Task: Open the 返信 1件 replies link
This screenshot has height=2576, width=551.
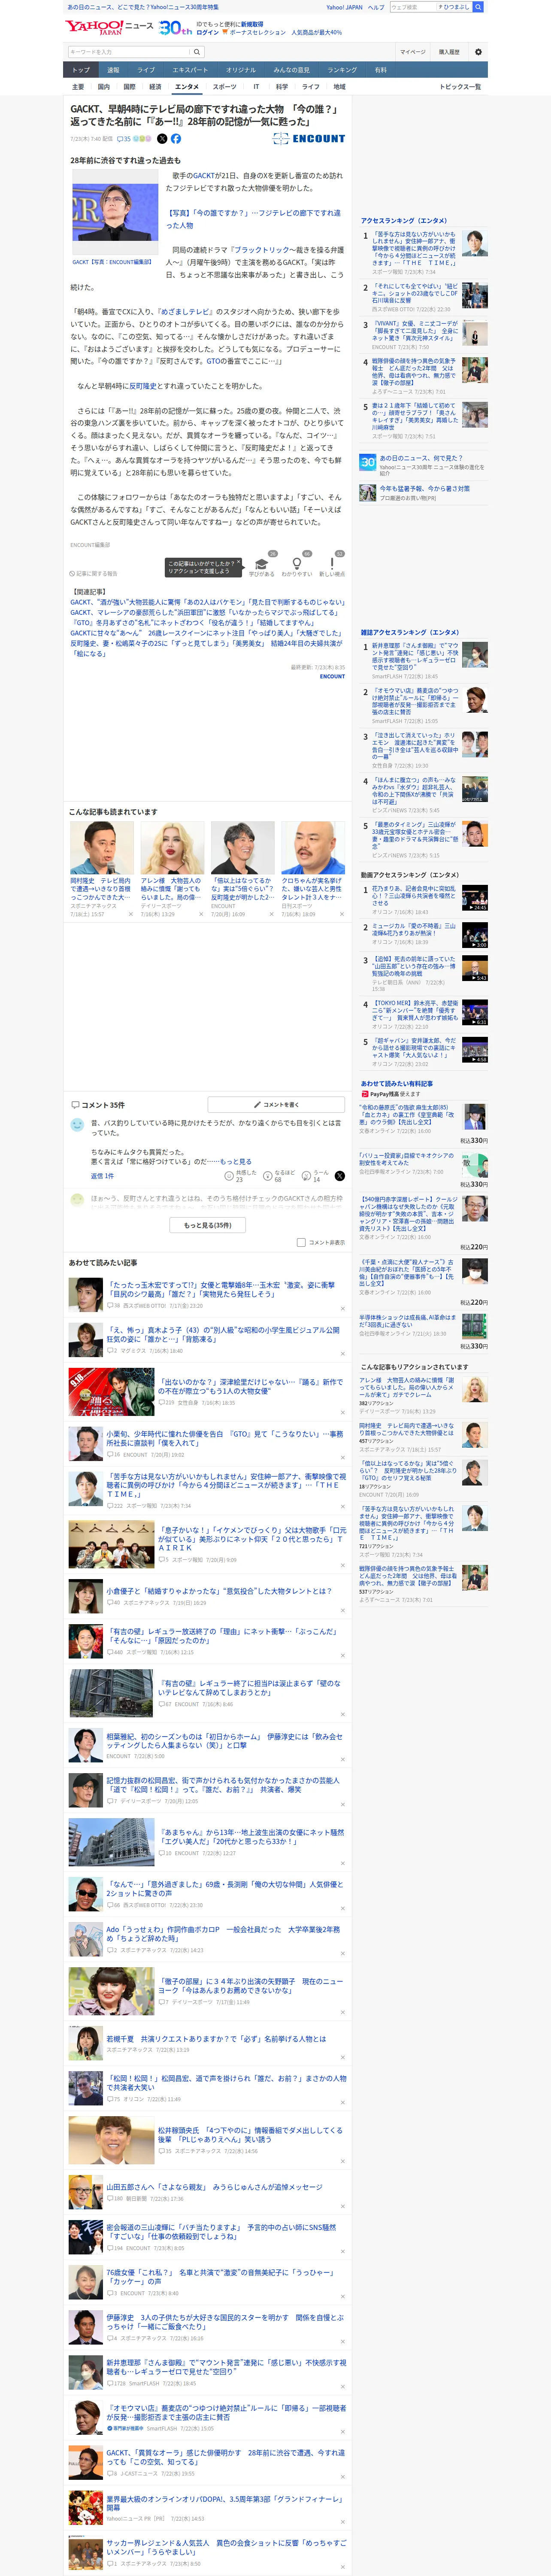Action: (x=103, y=1176)
